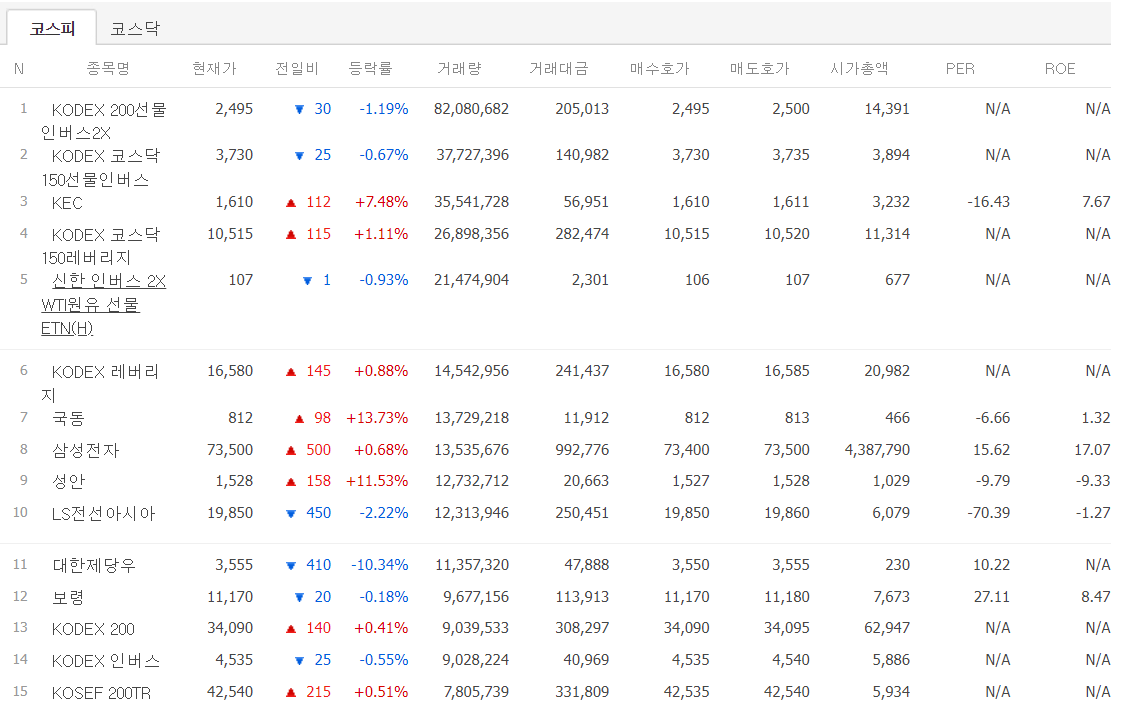Click PER value 27.11

pyautogui.click(x=992, y=597)
